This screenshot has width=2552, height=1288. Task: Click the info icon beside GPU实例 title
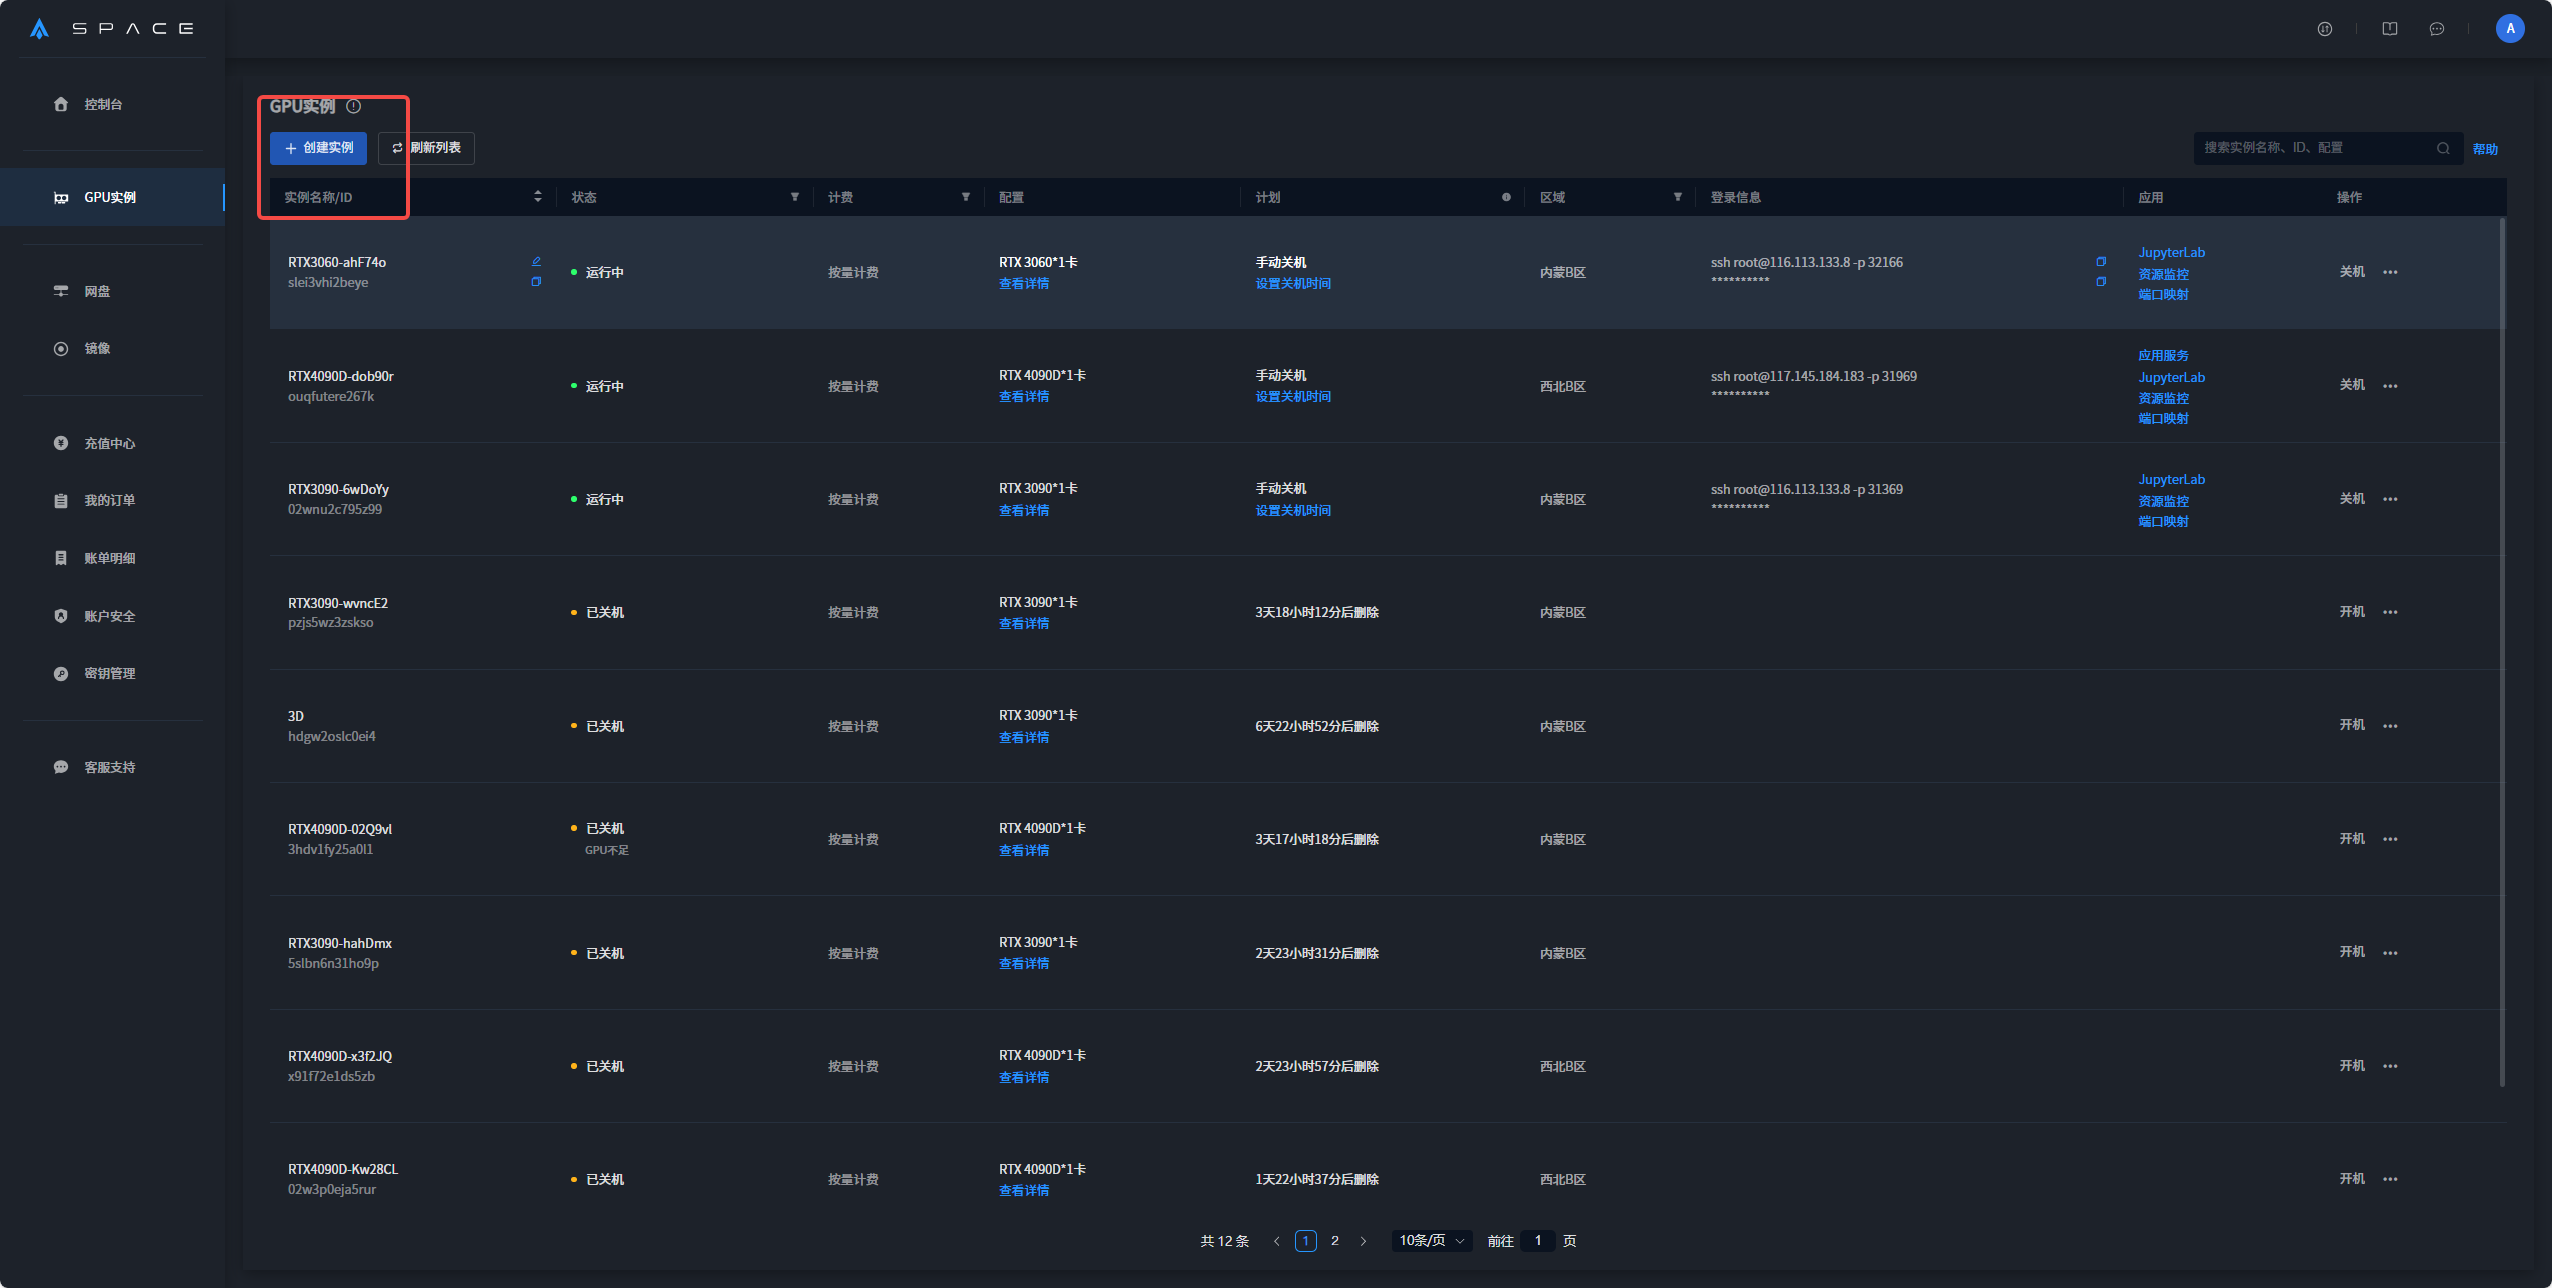pos(353,107)
